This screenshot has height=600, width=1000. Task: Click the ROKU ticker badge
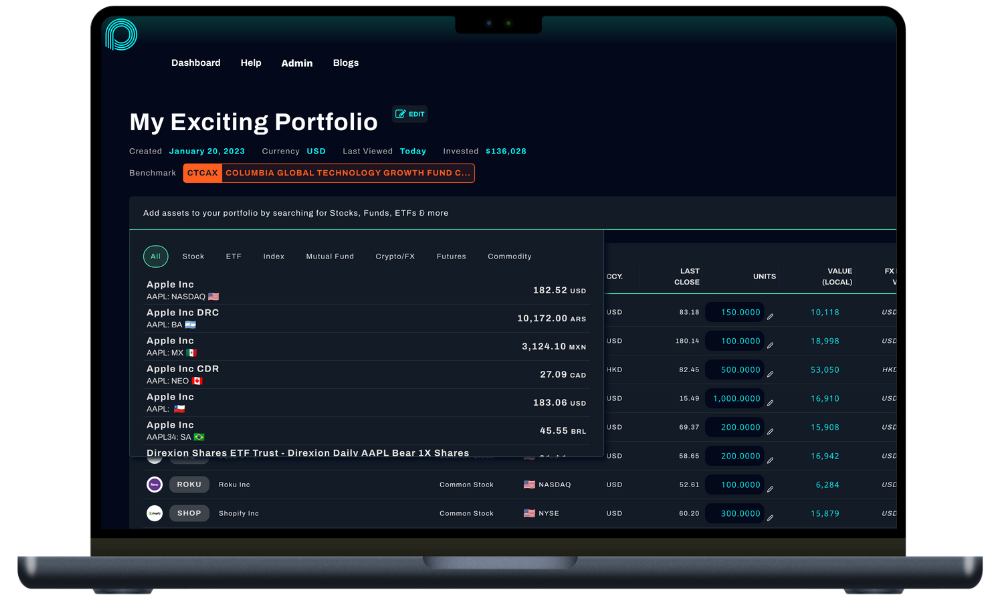pos(189,485)
